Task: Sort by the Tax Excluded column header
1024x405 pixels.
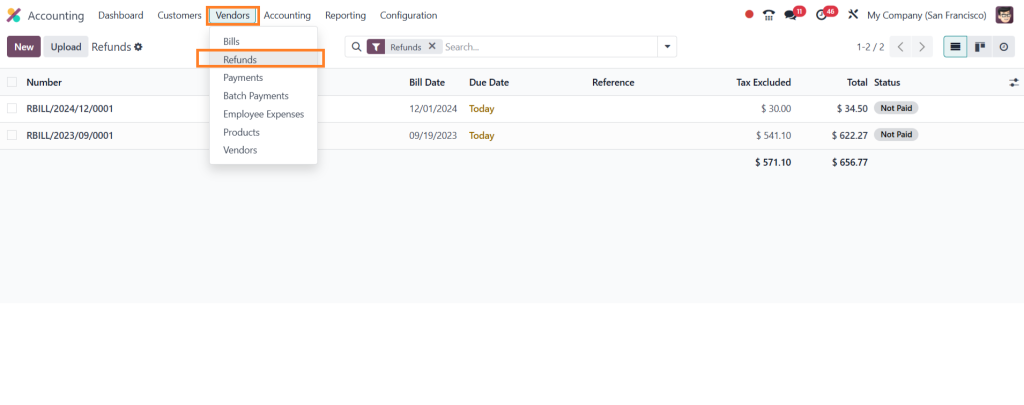Action: click(763, 82)
